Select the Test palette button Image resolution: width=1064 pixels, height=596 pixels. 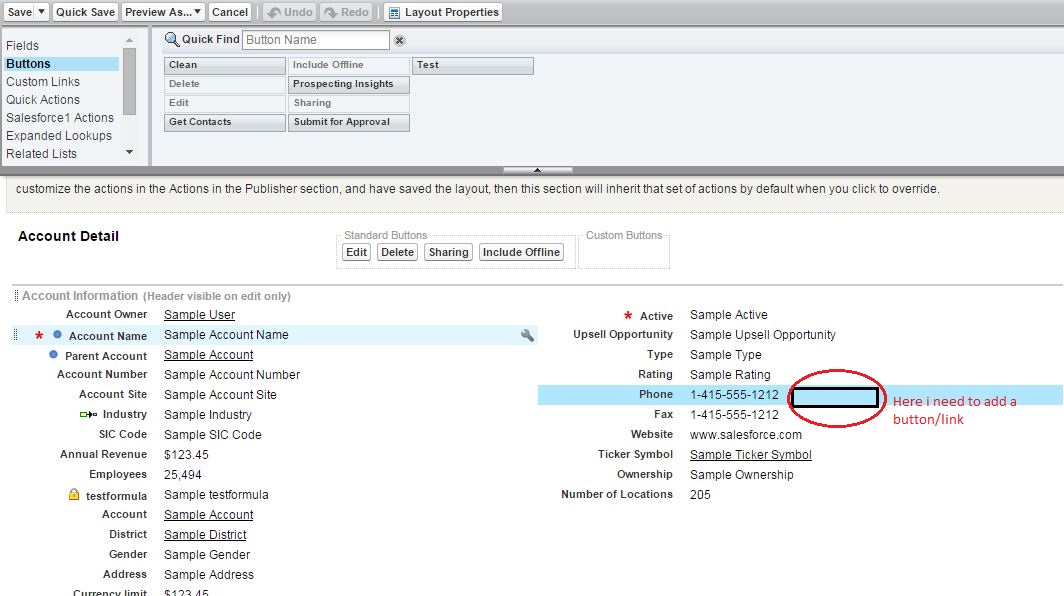[x=473, y=65]
